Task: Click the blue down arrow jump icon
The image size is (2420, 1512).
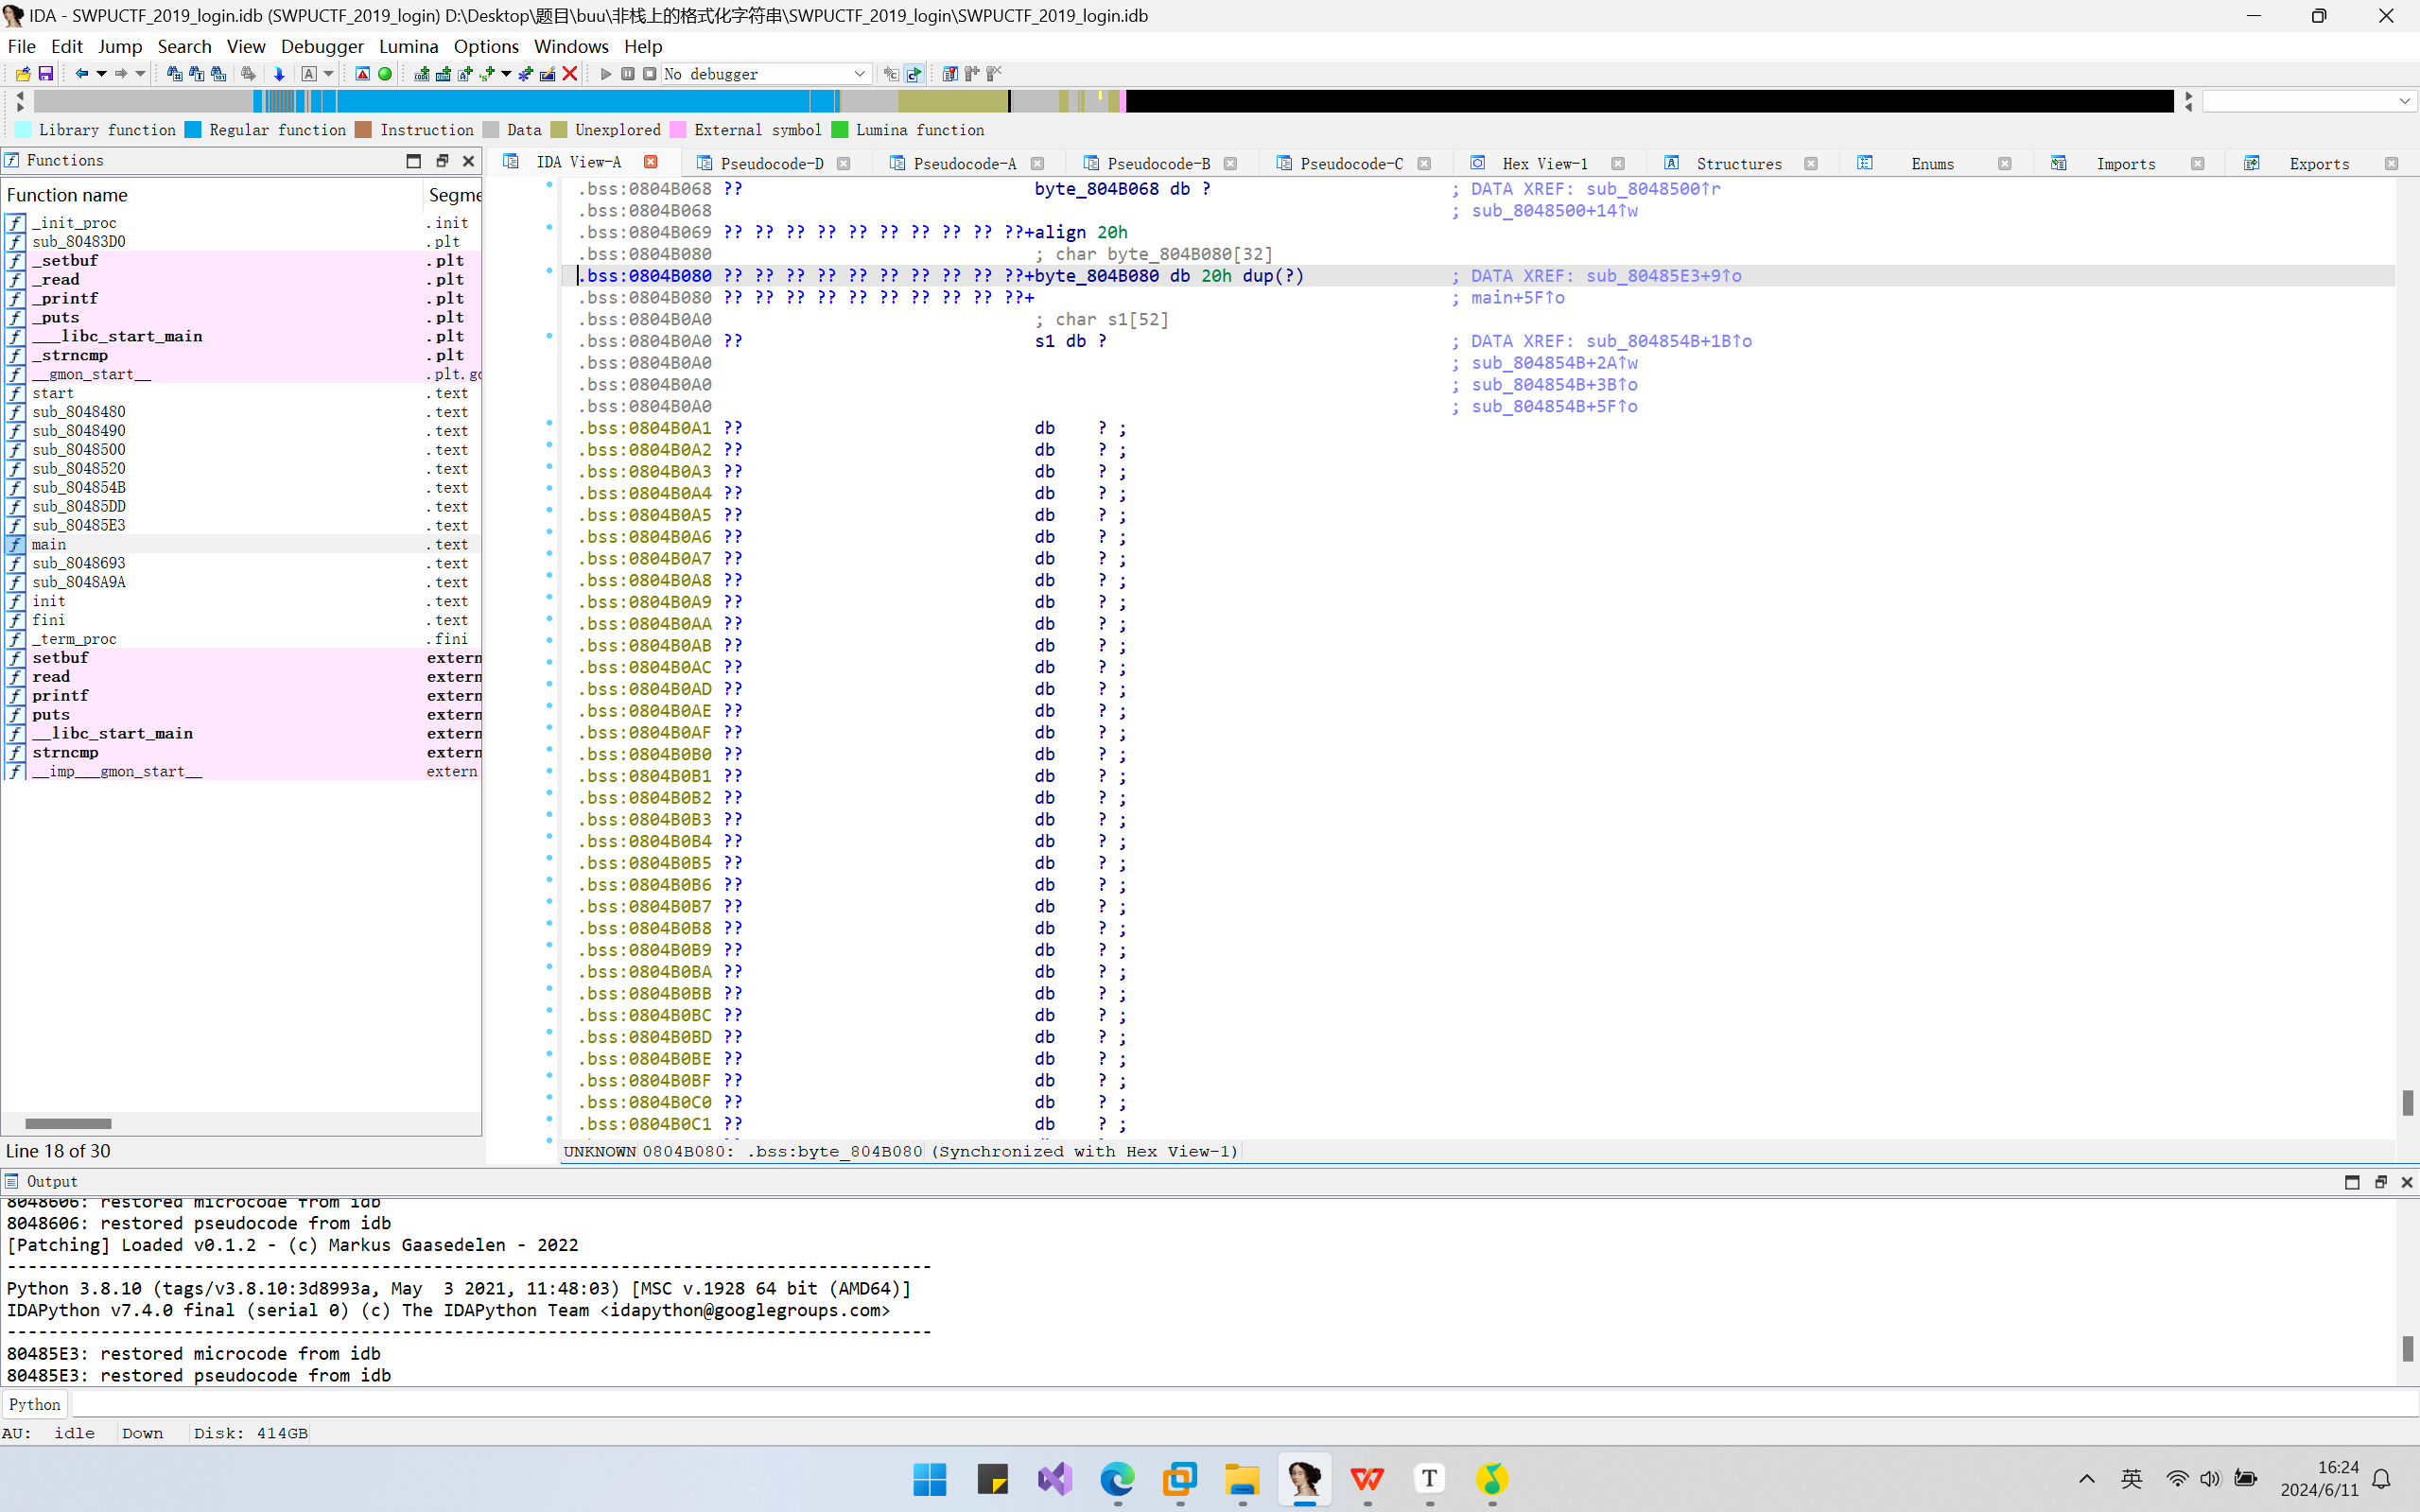Action: coord(279,74)
